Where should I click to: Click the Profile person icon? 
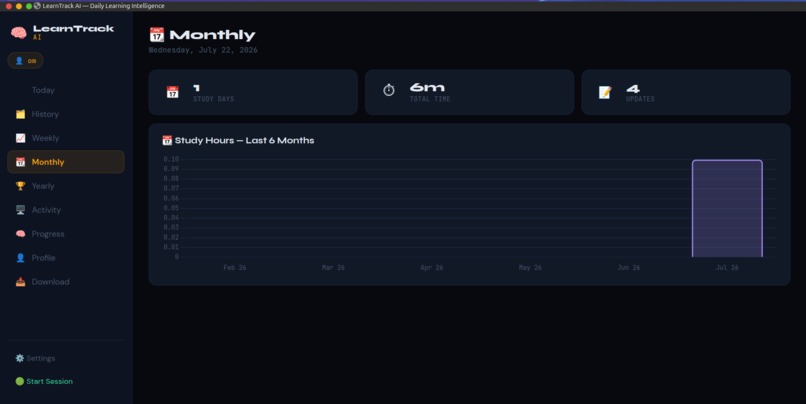21,258
